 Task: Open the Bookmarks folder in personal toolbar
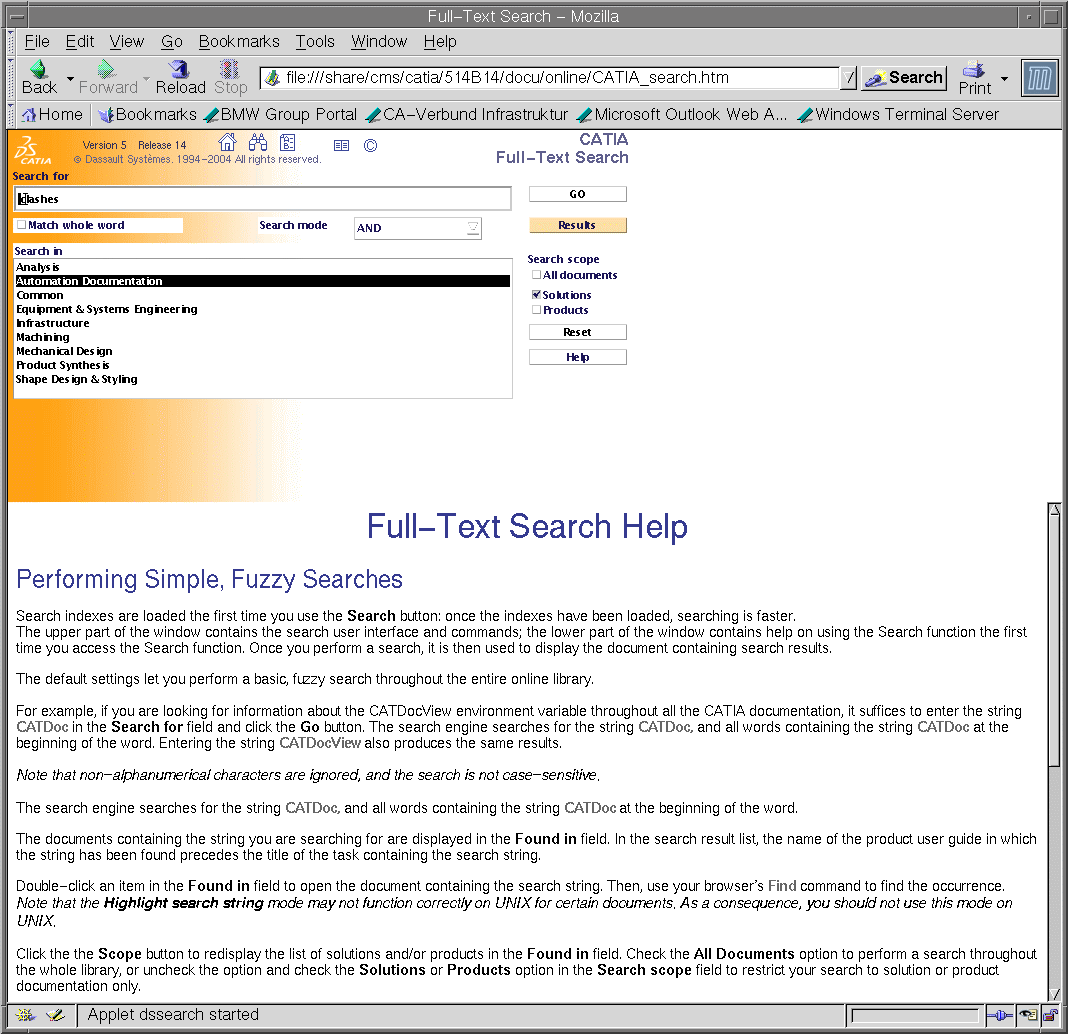coord(147,114)
